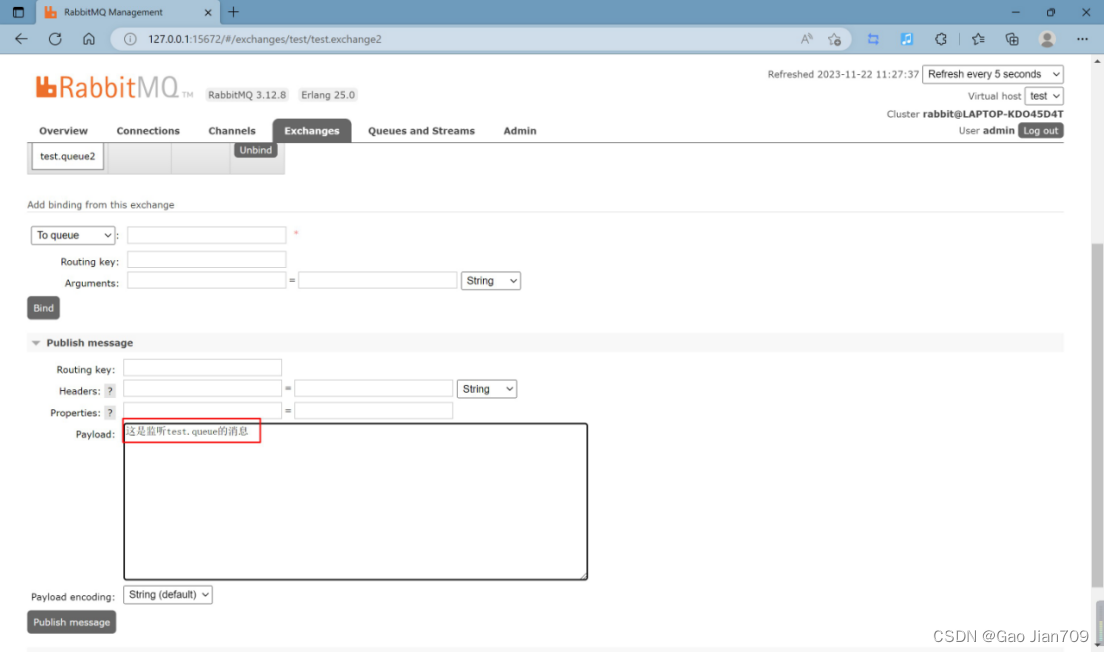Viewport: 1104px width, 652px height.
Task: Close the RabbitMQ Management tab
Action: [208, 13]
